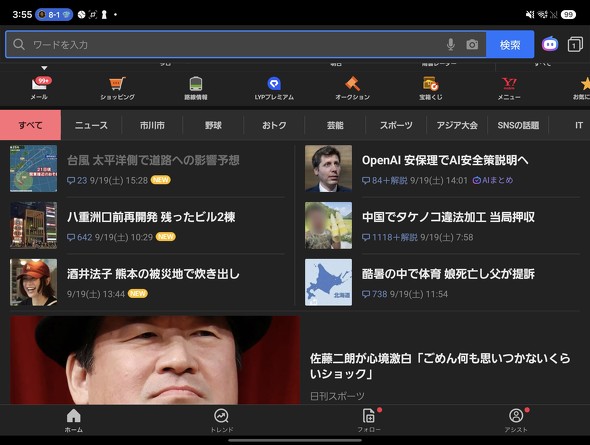Open the train route information icon
The height and width of the screenshot is (445, 590).
pos(196,88)
